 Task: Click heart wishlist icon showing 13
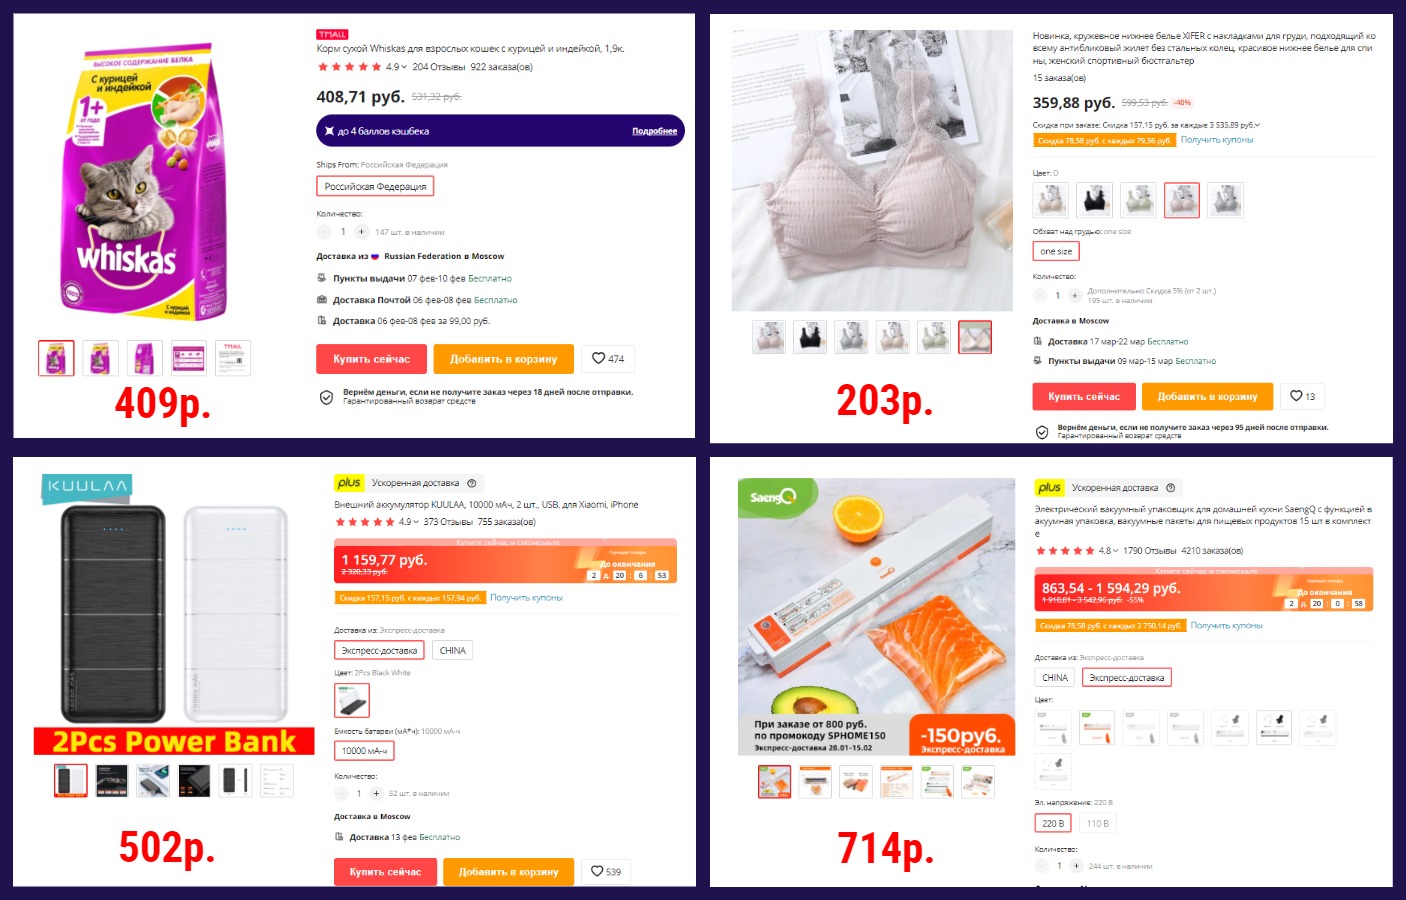click(x=1303, y=397)
